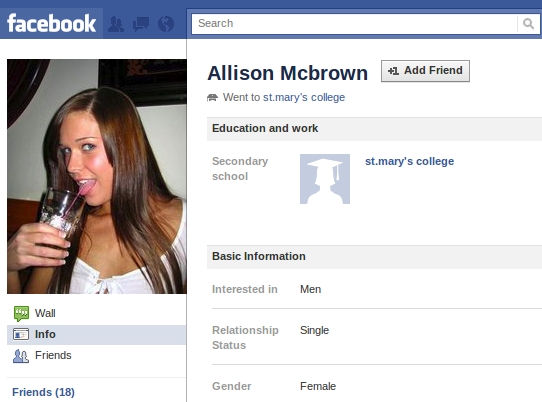Click into the Search field
Viewport: 542px width, 402px height.
pos(354,24)
